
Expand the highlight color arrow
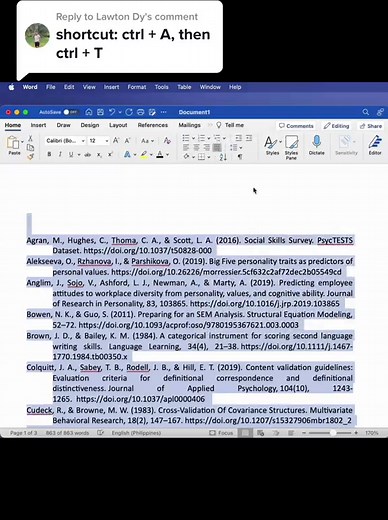(x=151, y=155)
